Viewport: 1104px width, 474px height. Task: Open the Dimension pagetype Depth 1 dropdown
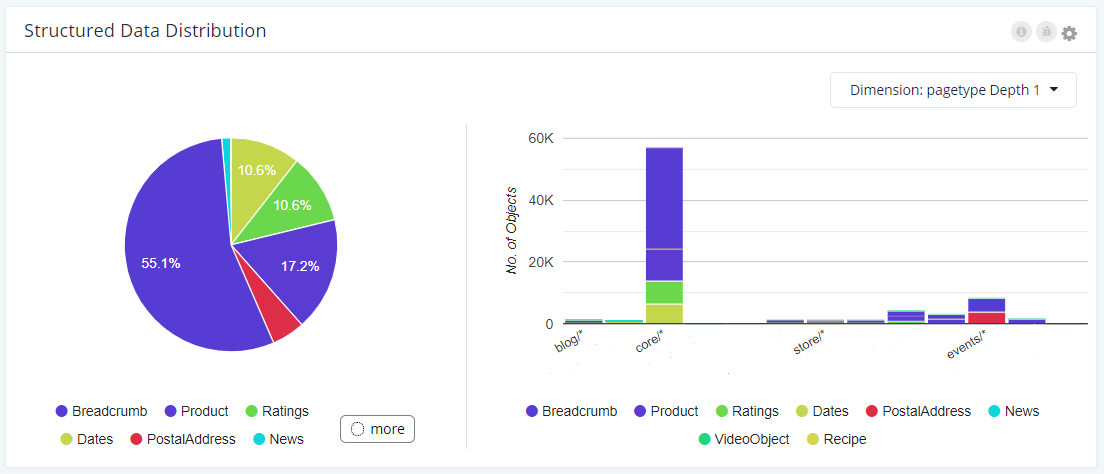953,90
